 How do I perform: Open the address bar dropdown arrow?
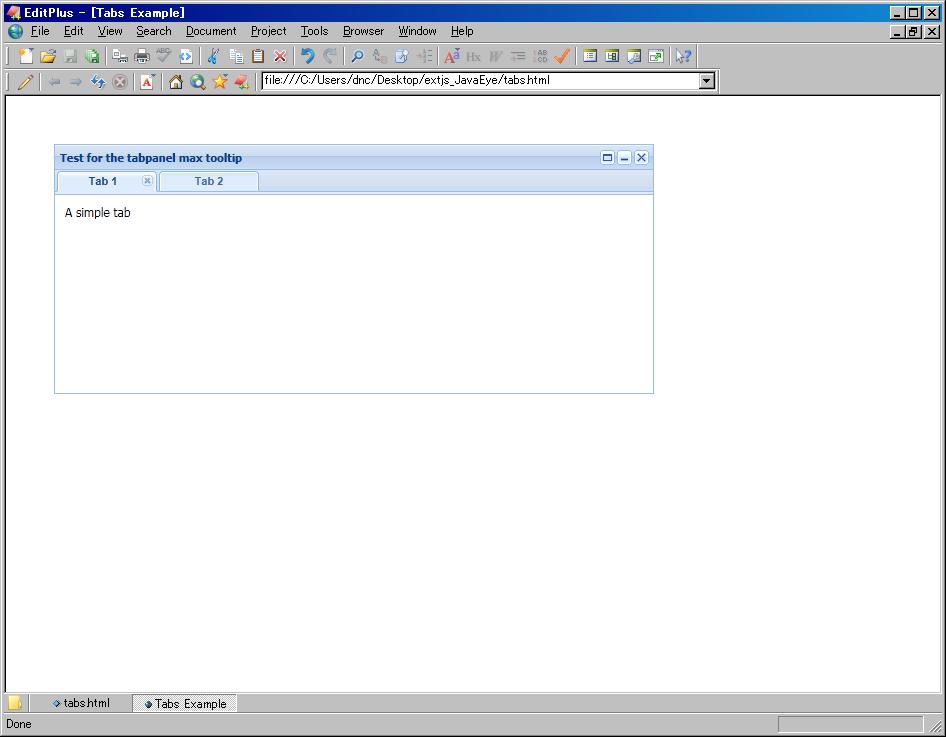[707, 81]
